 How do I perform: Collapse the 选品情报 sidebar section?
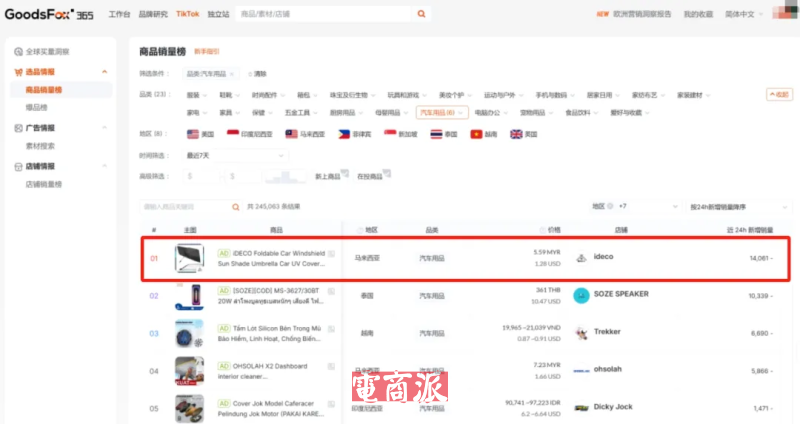[x=104, y=72]
